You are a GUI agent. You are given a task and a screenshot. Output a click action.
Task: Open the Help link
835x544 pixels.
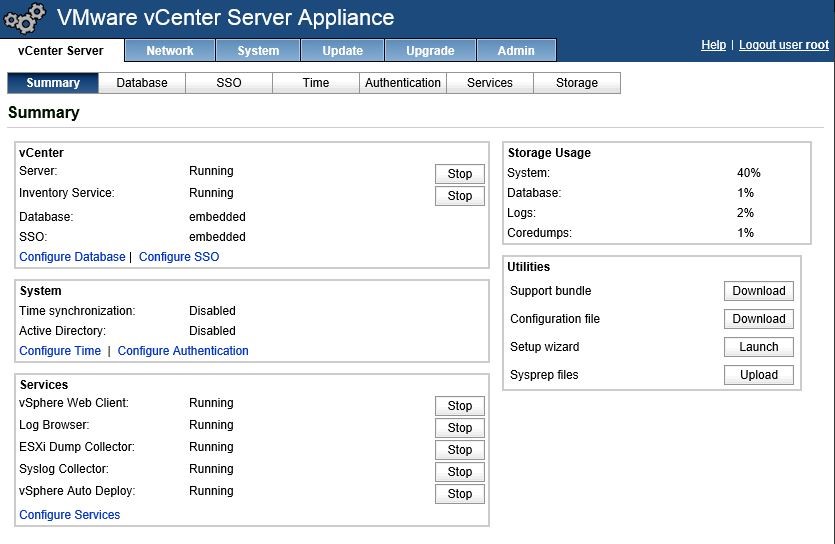[713, 45]
